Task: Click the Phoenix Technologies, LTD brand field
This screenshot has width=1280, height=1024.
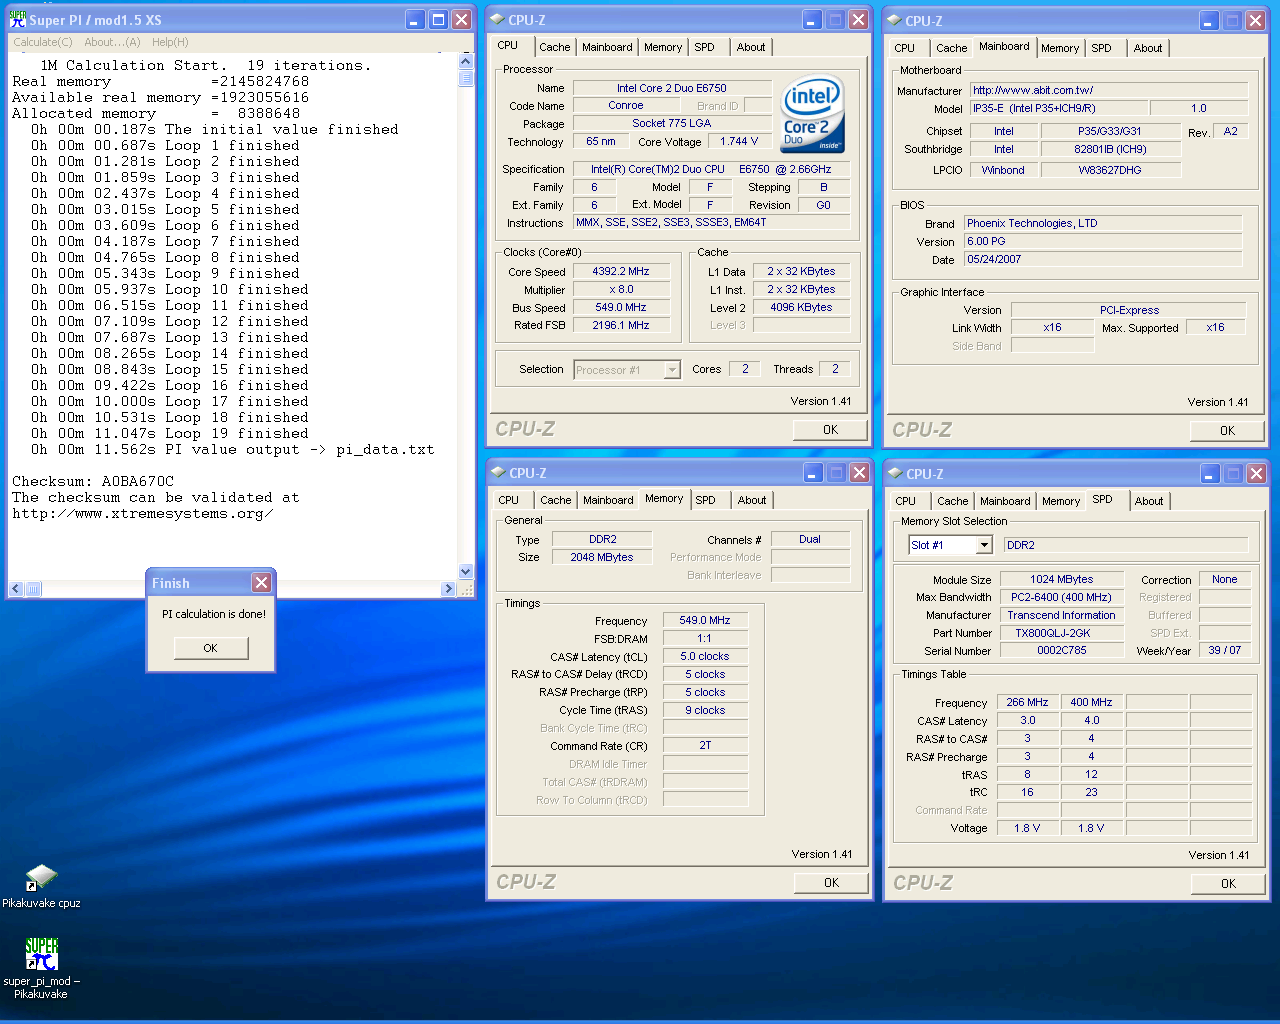Action: (1103, 223)
